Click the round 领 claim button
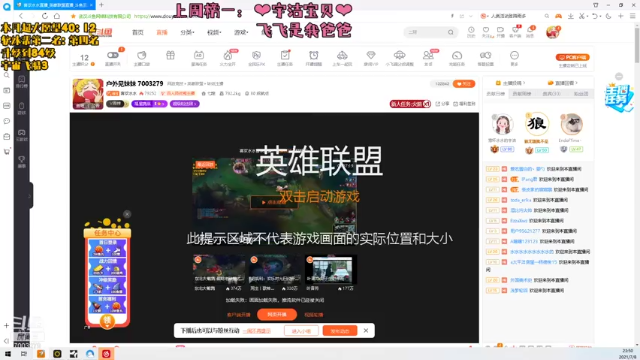Image resolution: width=640 pixels, height=360 pixels. 107,321
